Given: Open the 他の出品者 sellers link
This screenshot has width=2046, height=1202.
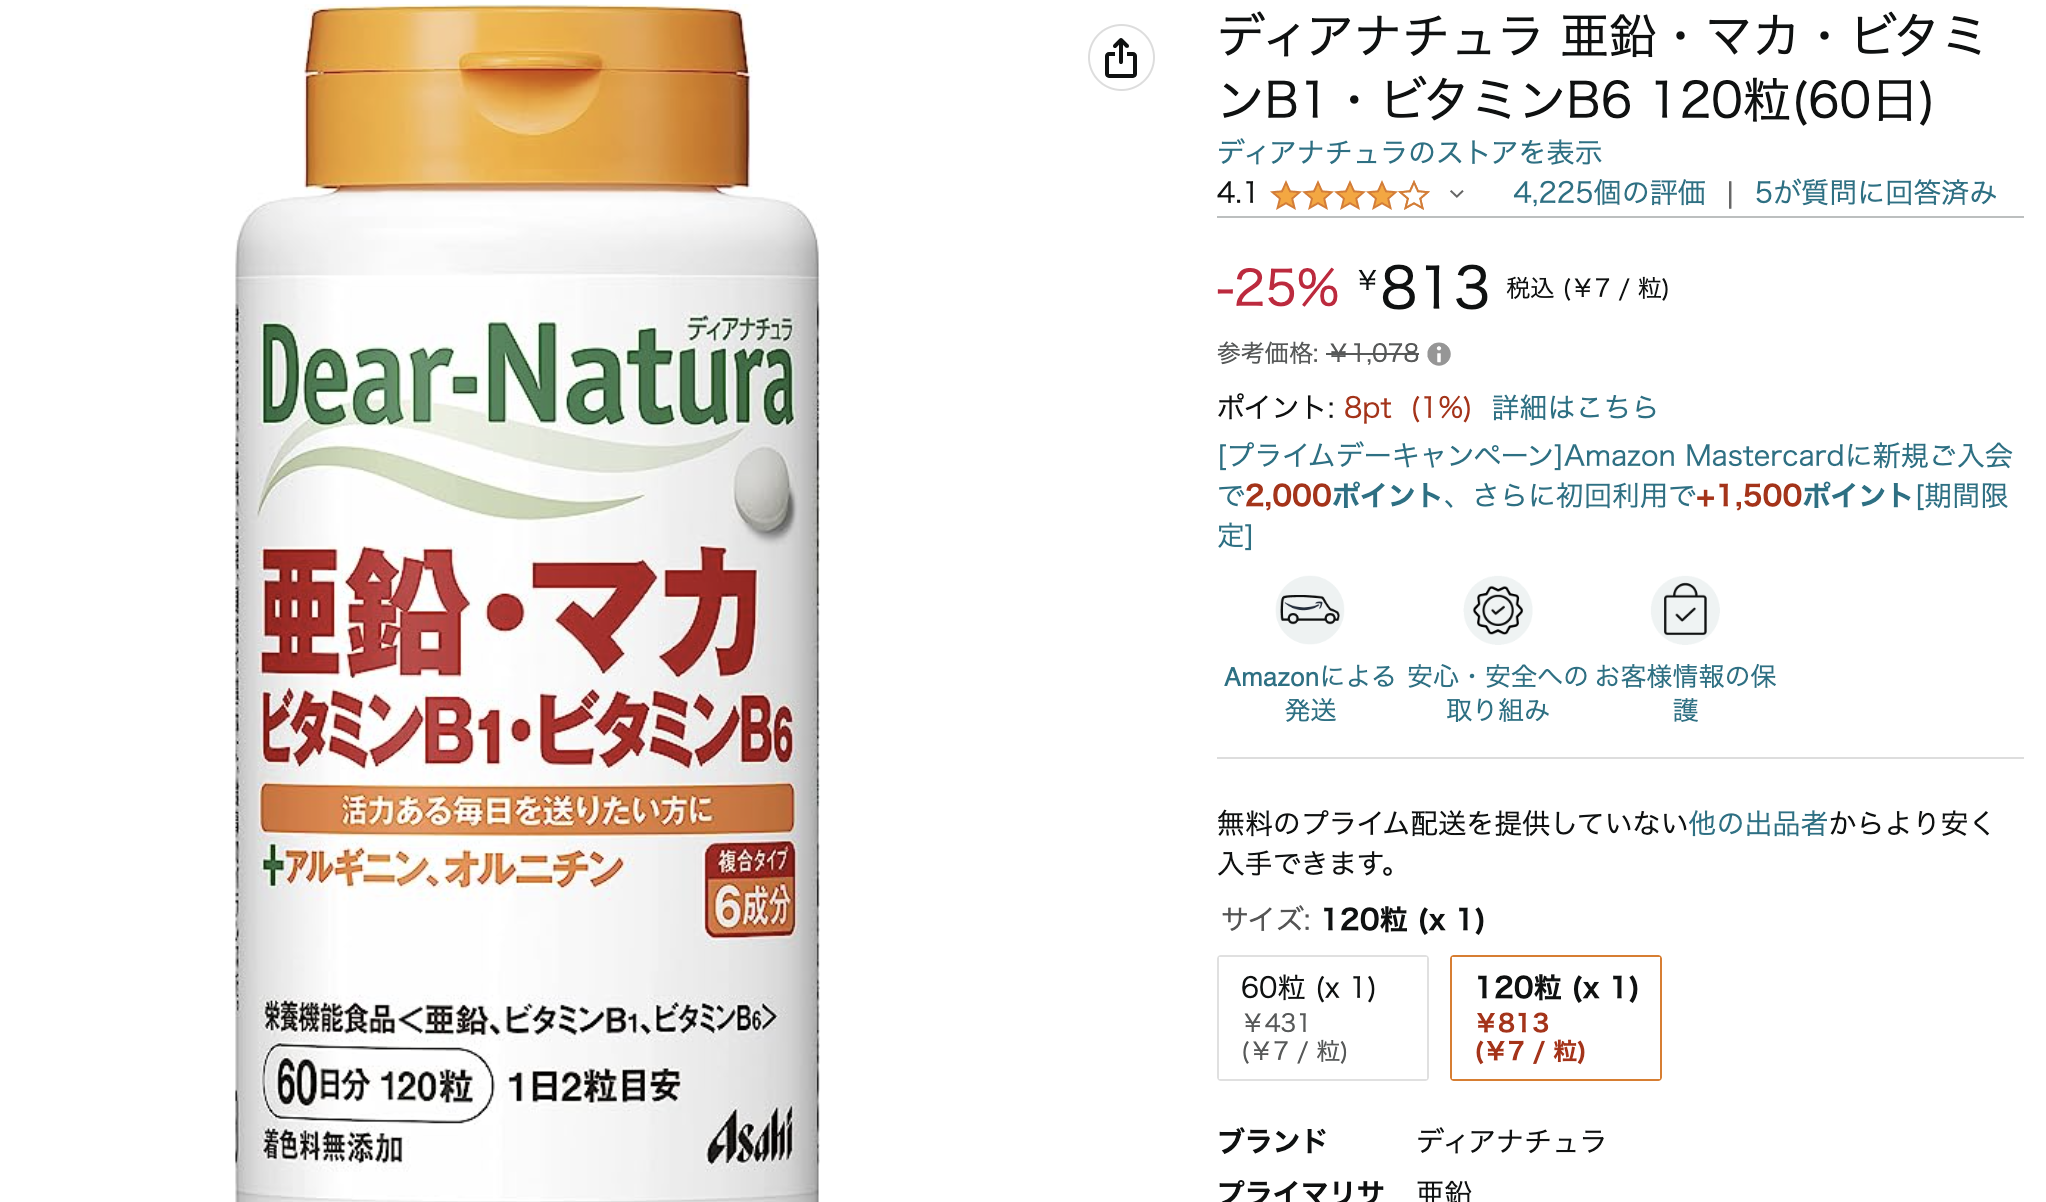Looking at the screenshot, I should tap(1757, 823).
